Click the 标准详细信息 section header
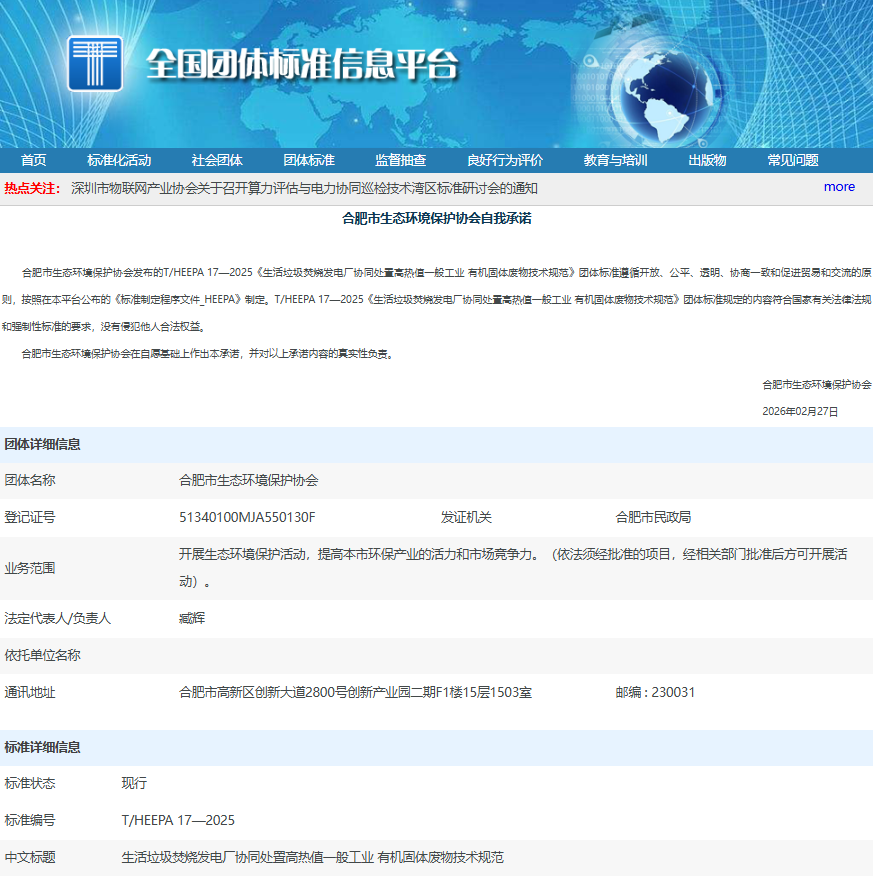The height and width of the screenshot is (878, 873). (x=43, y=748)
